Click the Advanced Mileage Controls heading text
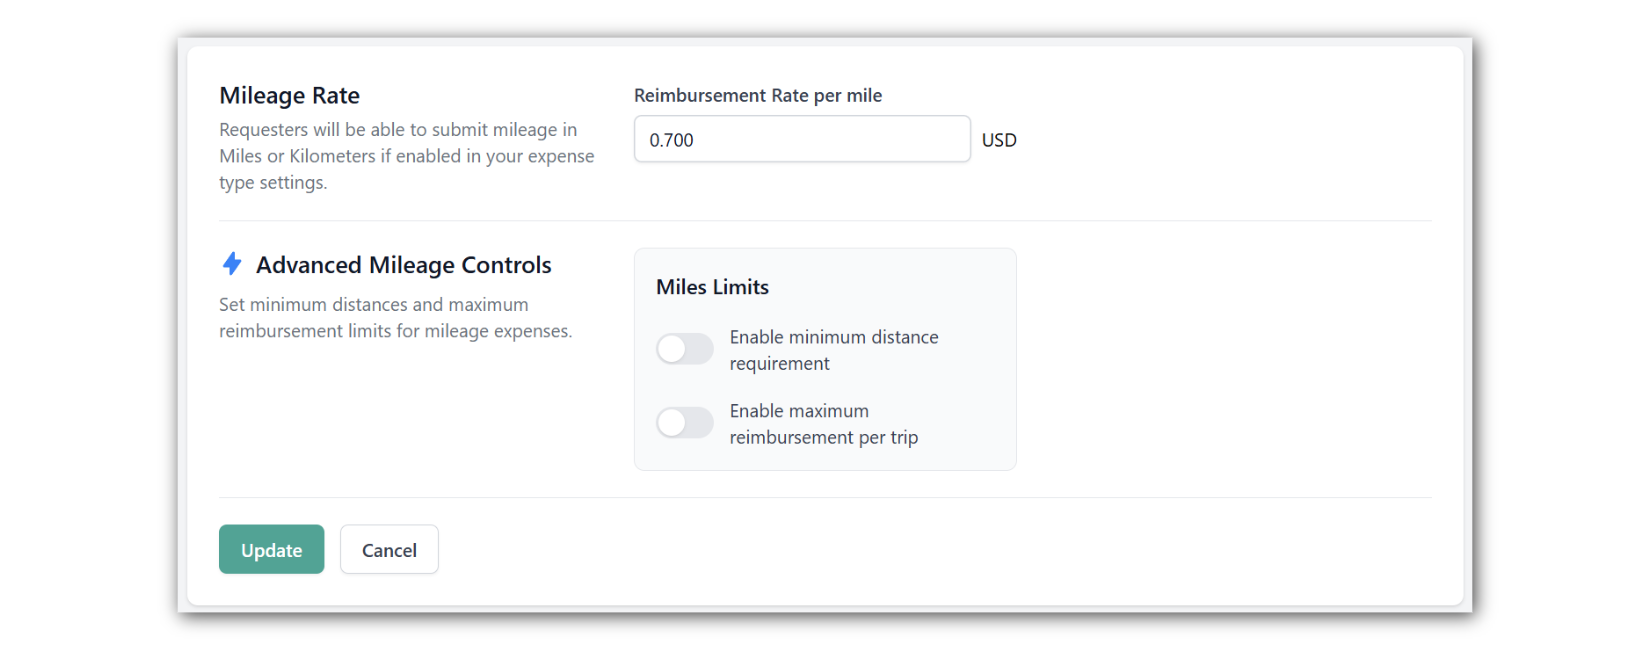This screenshot has height=650, width=1650. click(404, 265)
